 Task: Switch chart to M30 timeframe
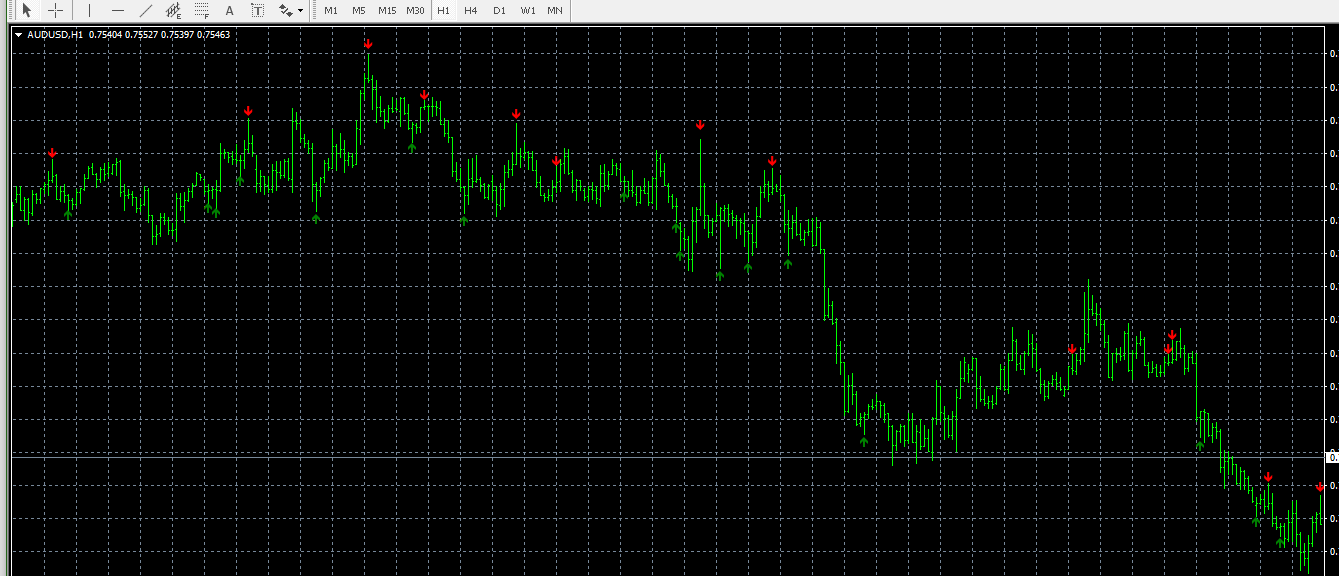(x=415, y=10)
